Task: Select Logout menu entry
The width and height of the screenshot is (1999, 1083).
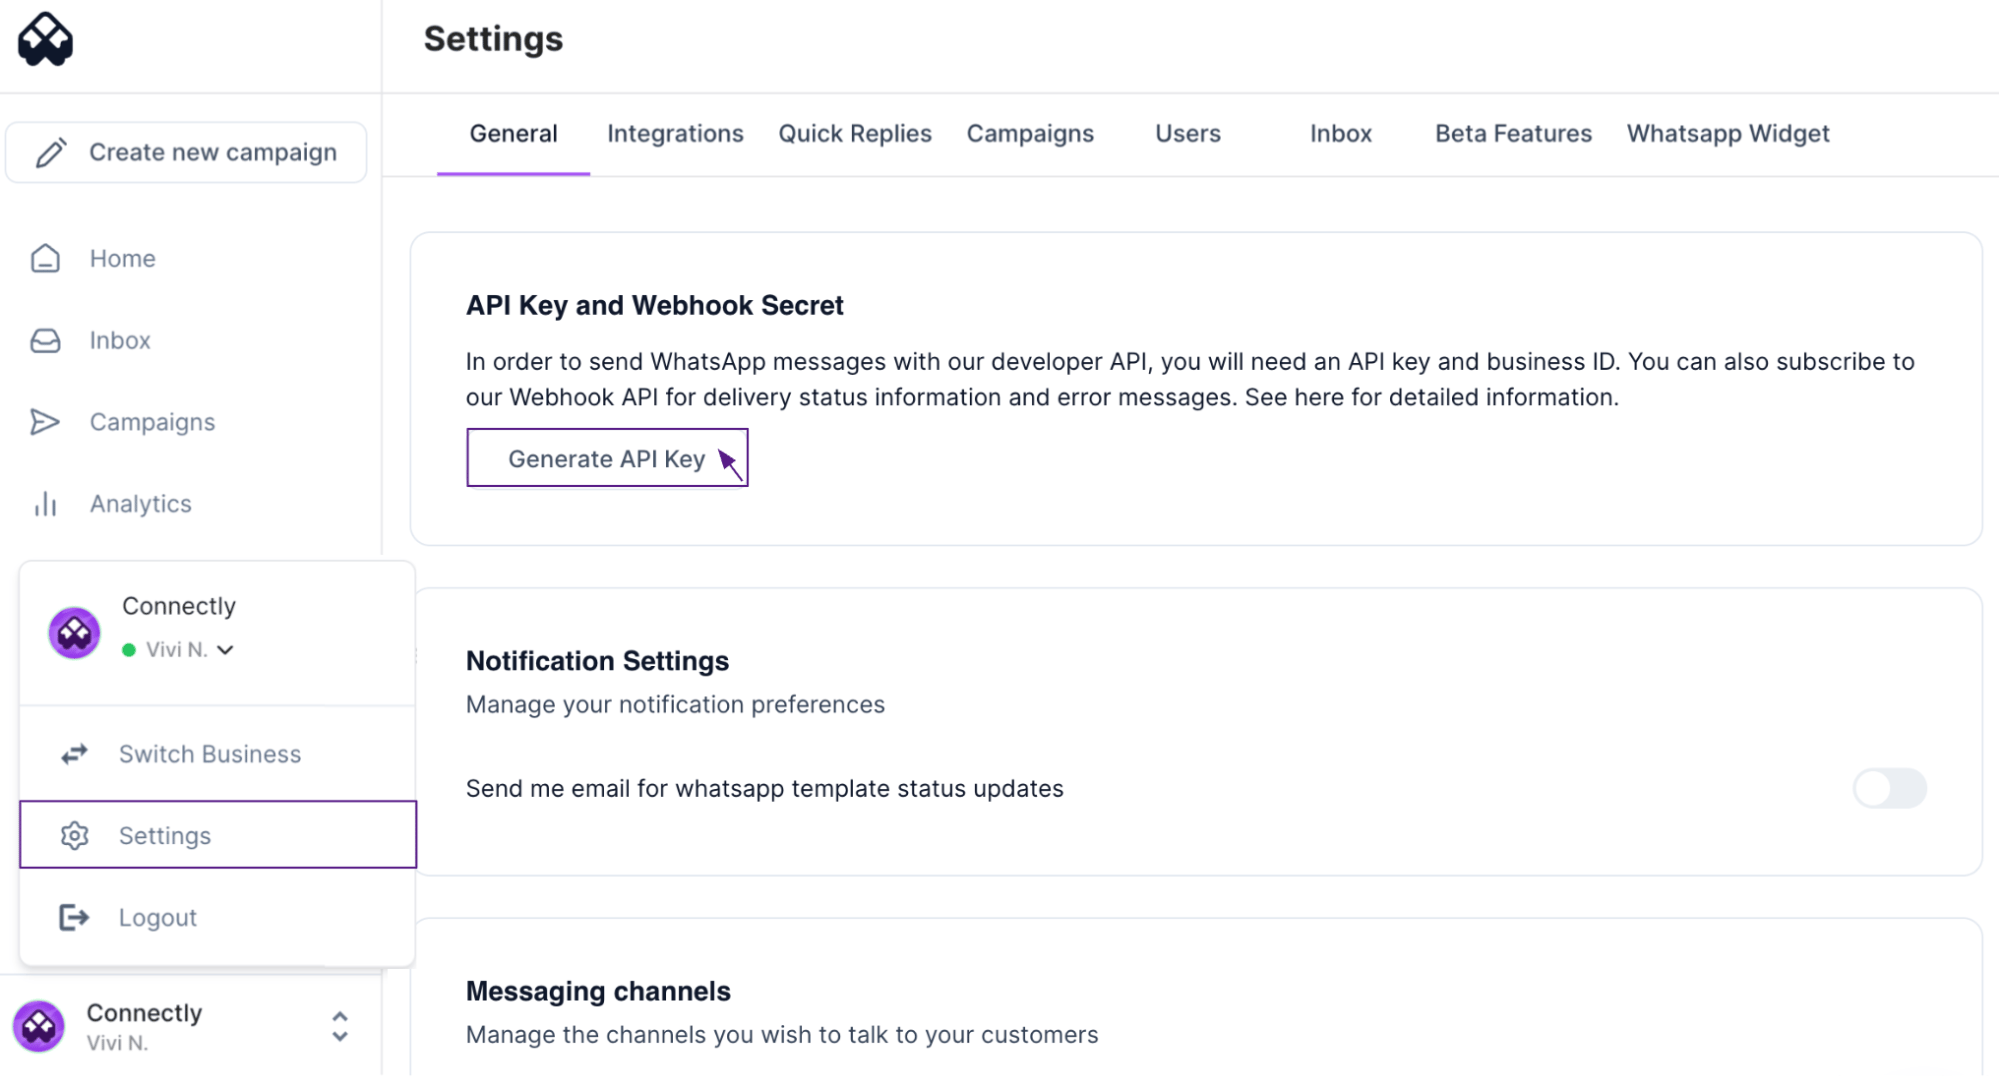Action: click(218, 917)
